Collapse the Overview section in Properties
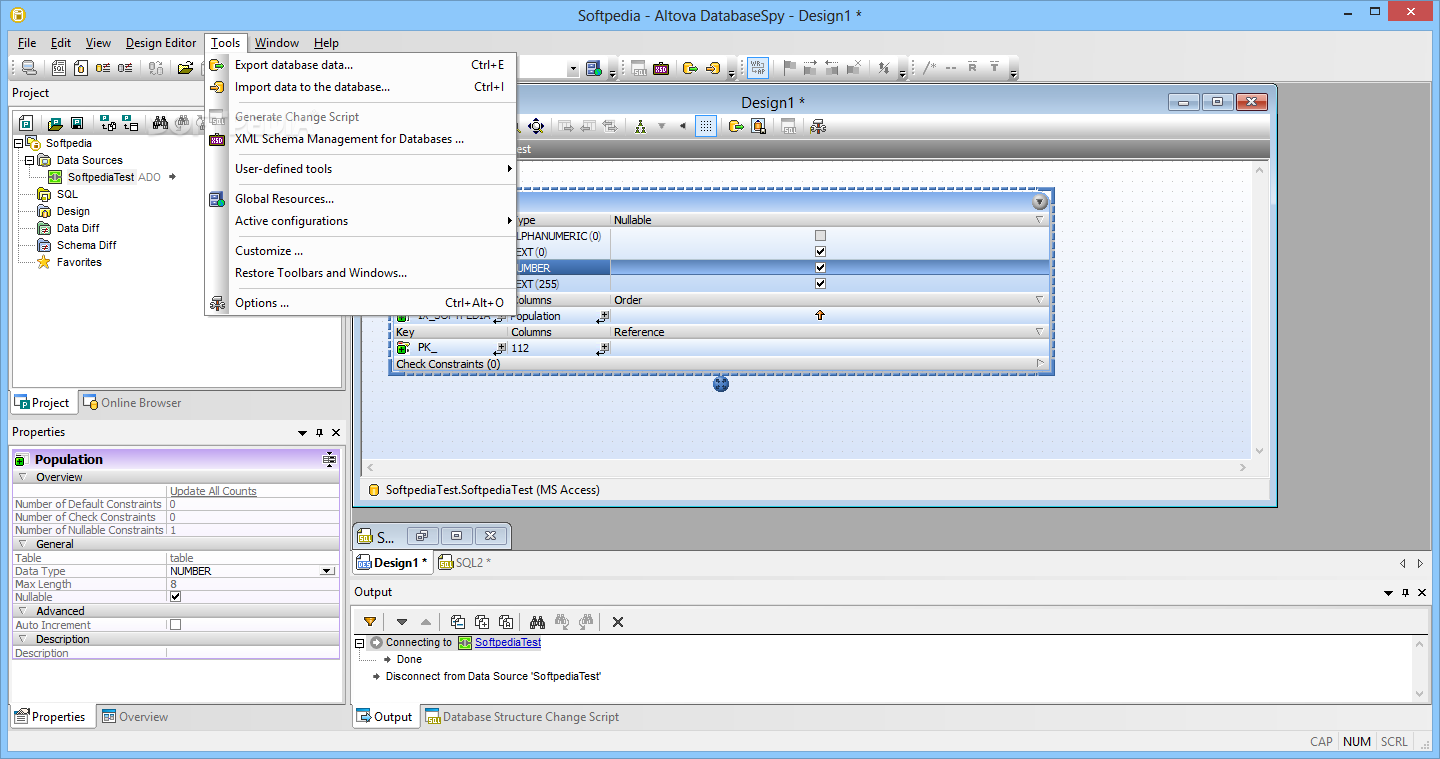 click(x=22, y=477)
